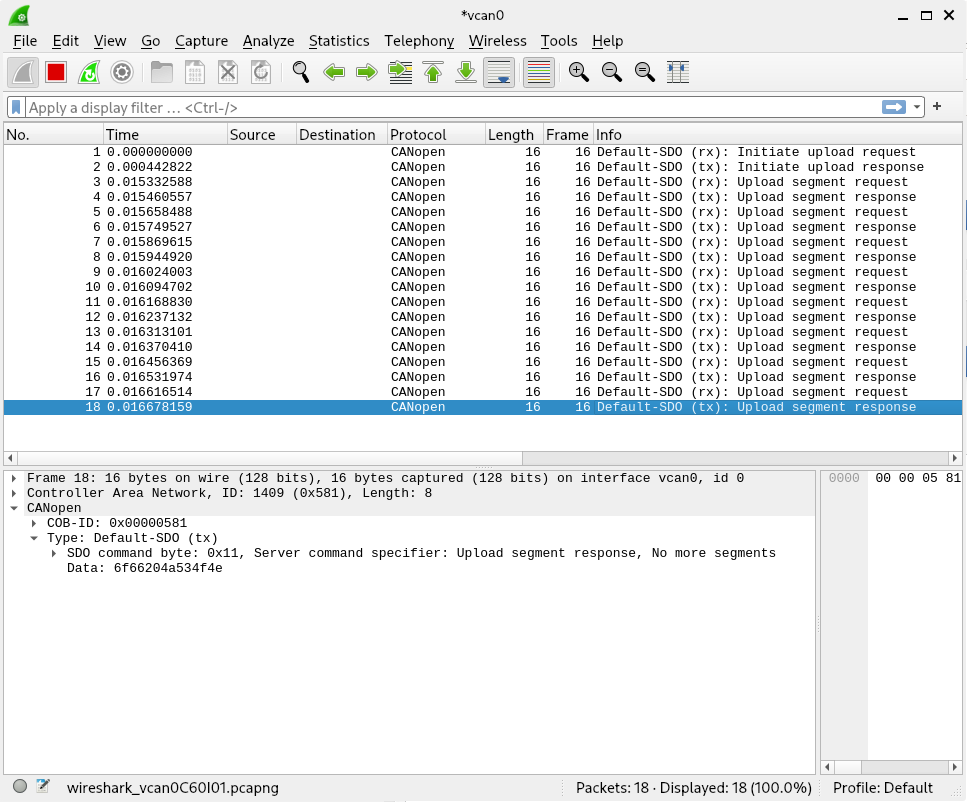This screenshot has height=802, width=967.
Task: Click the Find packet magnifier icon
Action: 300,72
